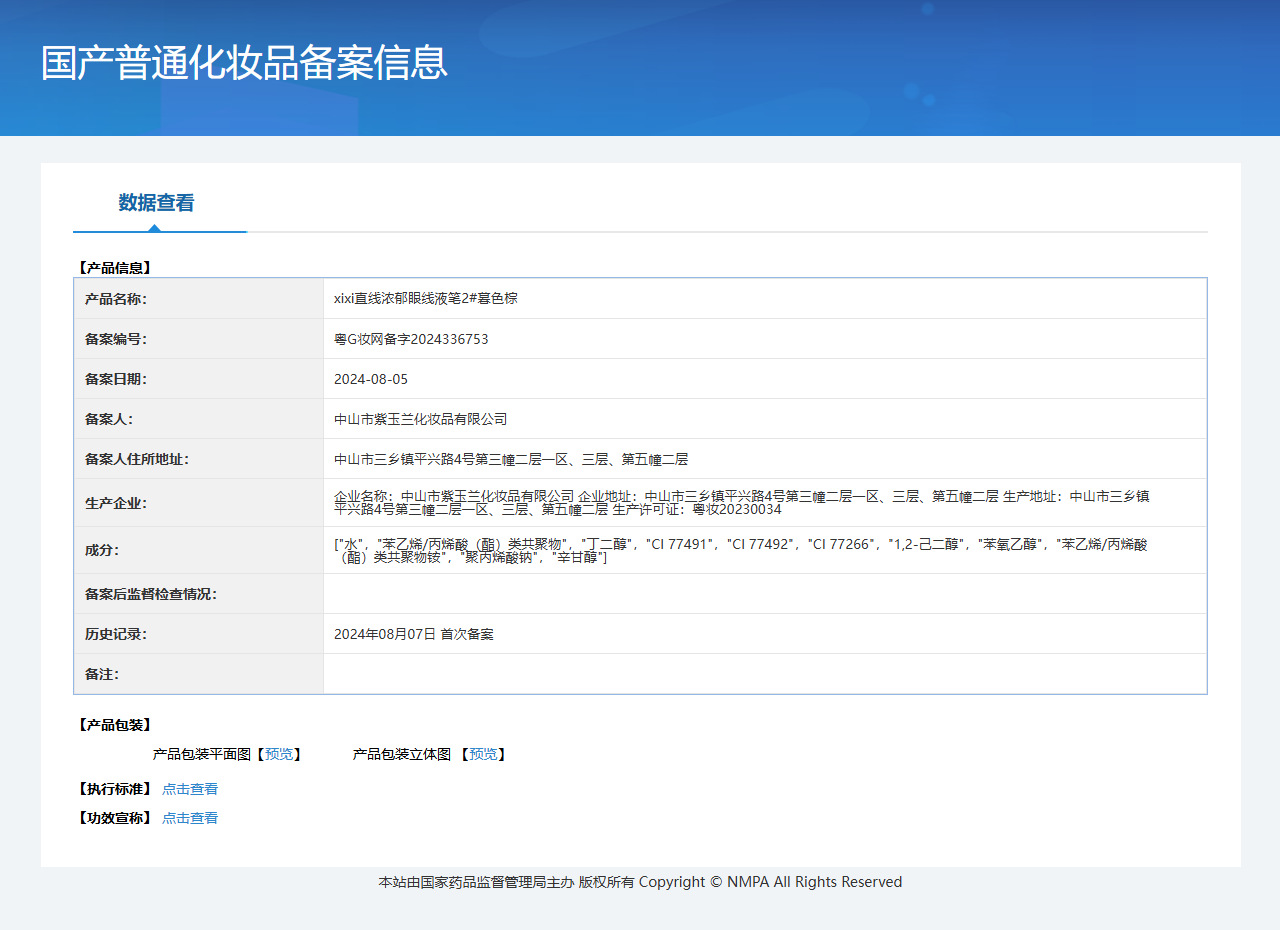This screenshot has width=1280, height=930.
Task: Click the 产品包装立体图 label
Action: click(x=402, y=754)
